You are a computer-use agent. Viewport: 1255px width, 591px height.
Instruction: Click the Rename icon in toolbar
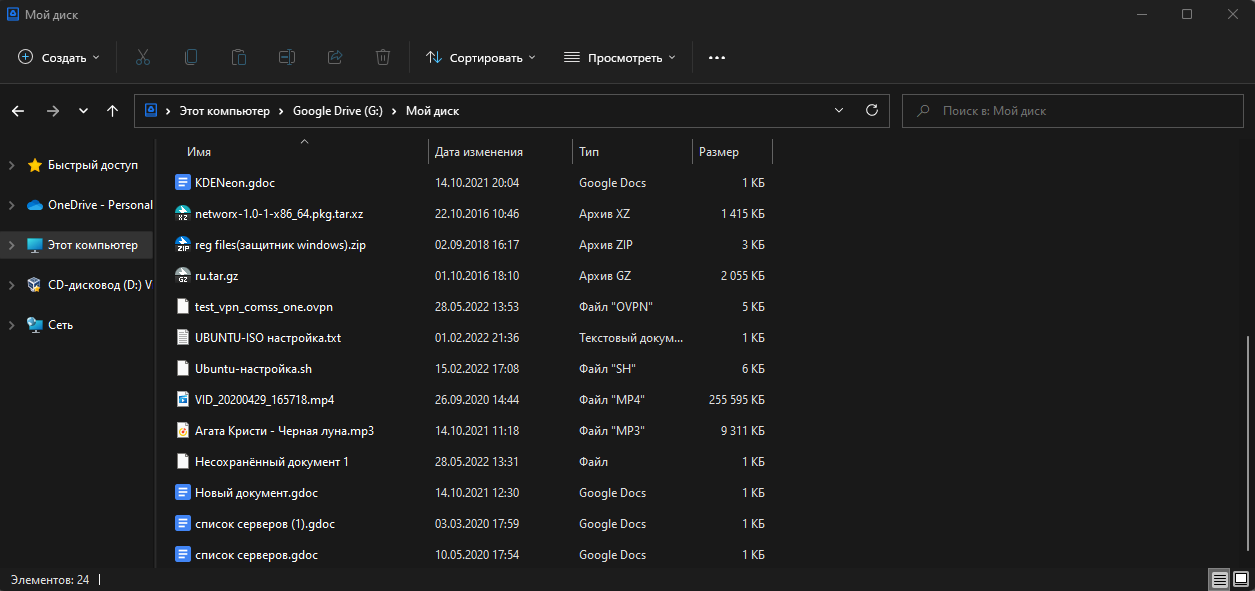(287, 58)
